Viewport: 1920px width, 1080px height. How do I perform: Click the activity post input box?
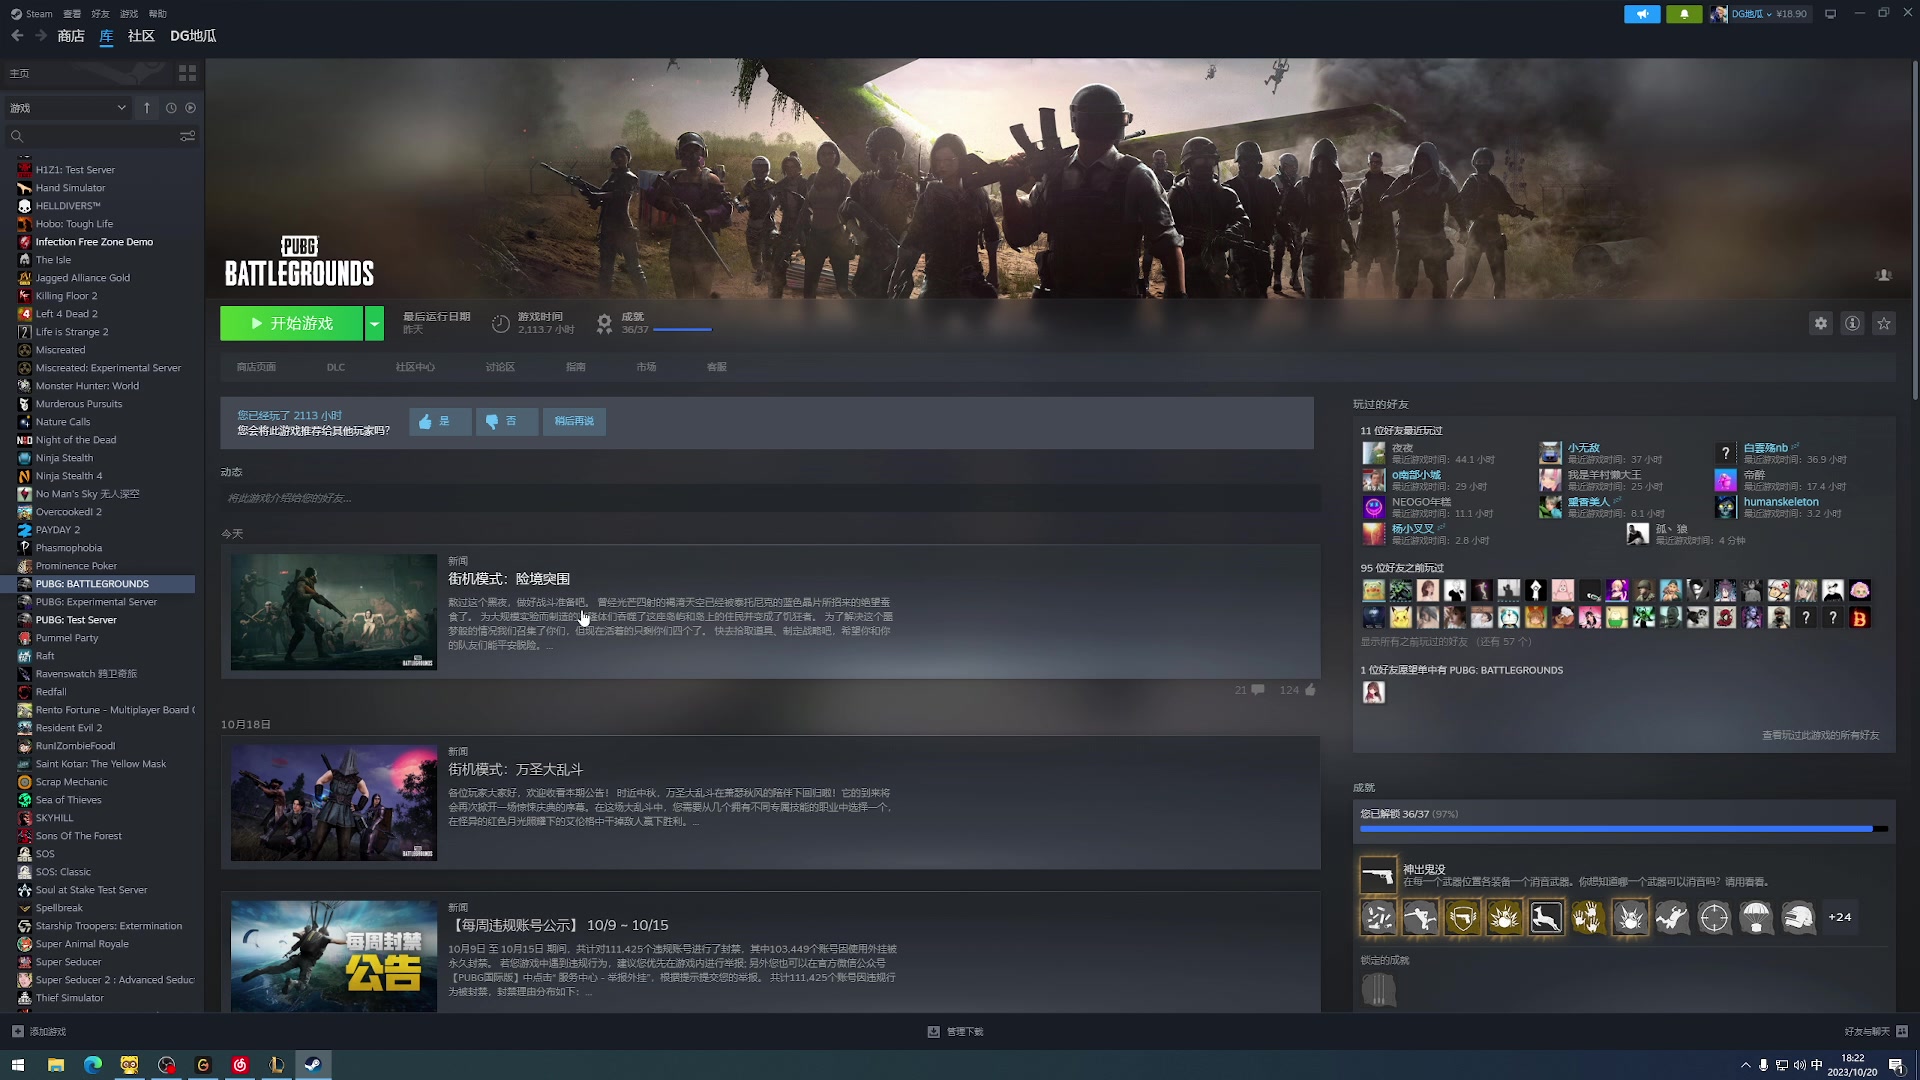pos(770,498)
